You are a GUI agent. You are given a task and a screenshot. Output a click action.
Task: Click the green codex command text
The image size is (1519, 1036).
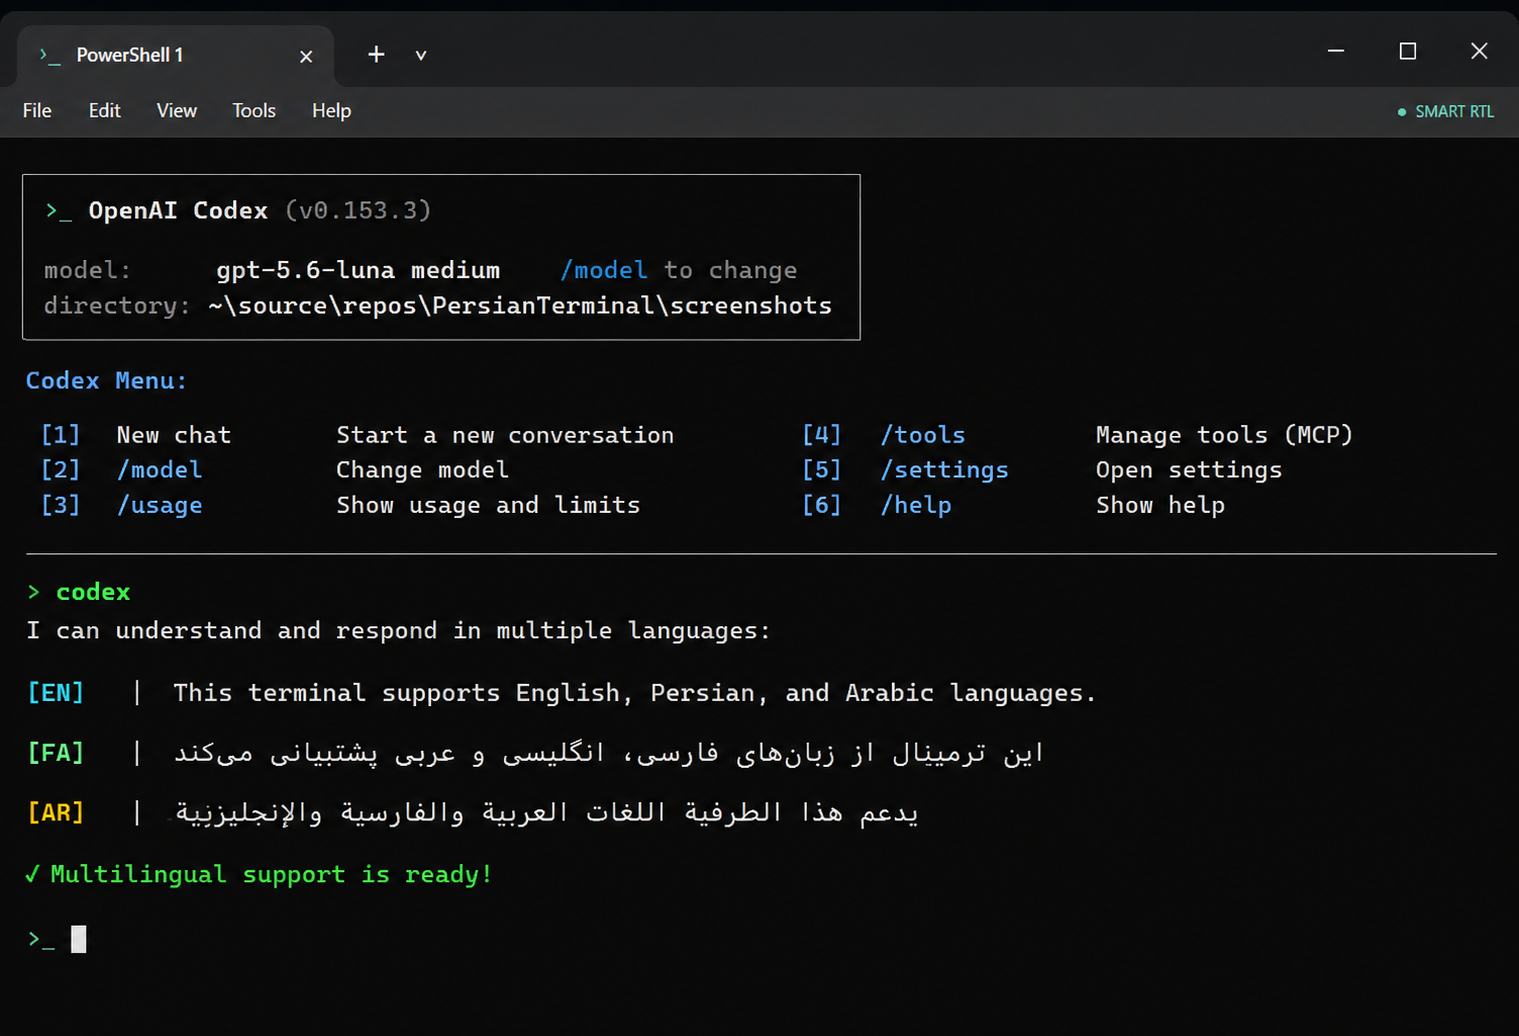coord(93,592)
